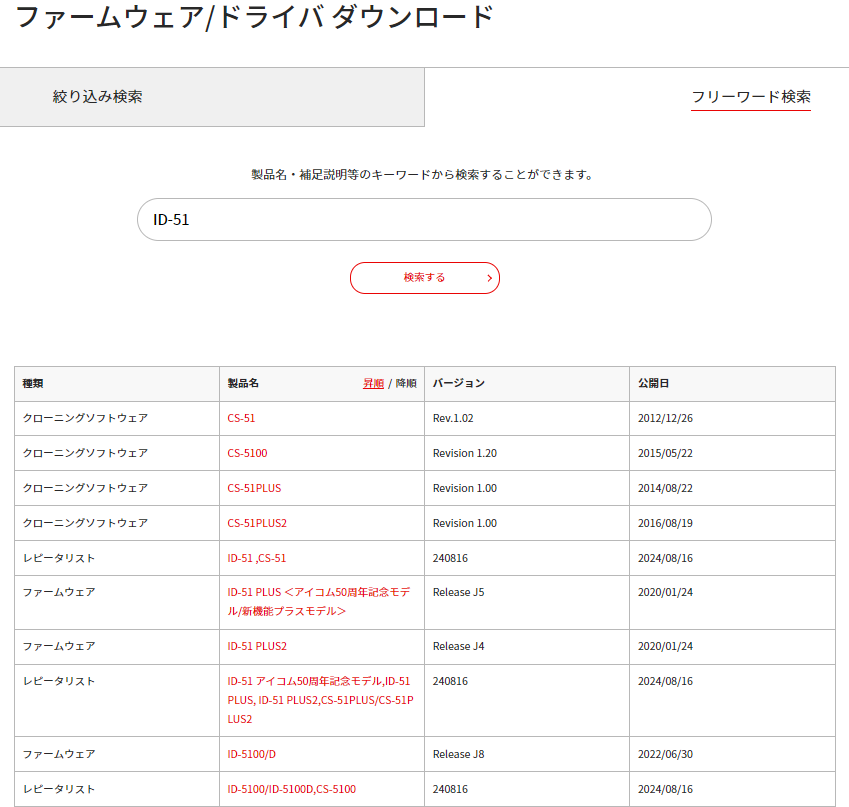Click date cell 2015/05/22
Viewport: 849px width, 807px height.
665,453
